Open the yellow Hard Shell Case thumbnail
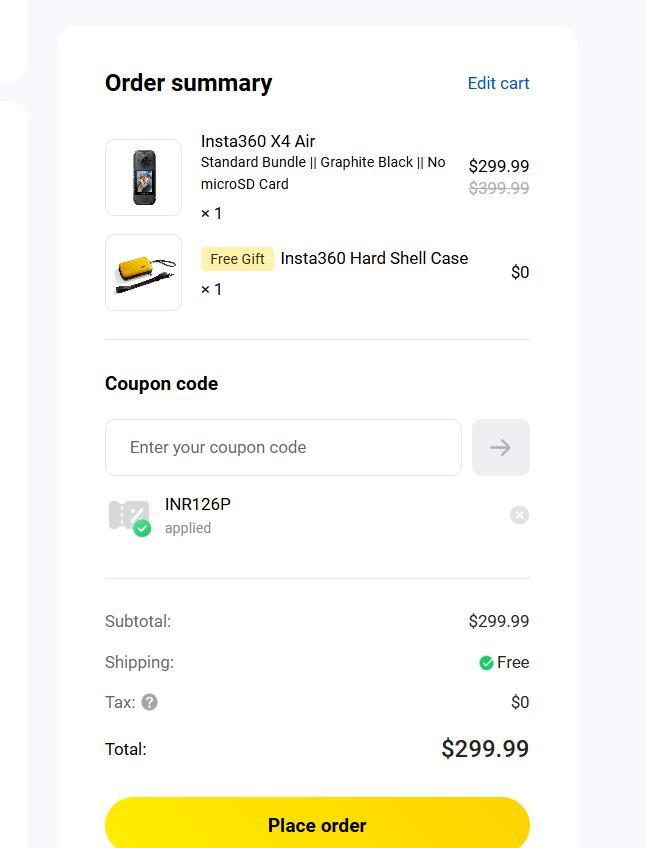 pyautogui.click(x=143, y=272)
